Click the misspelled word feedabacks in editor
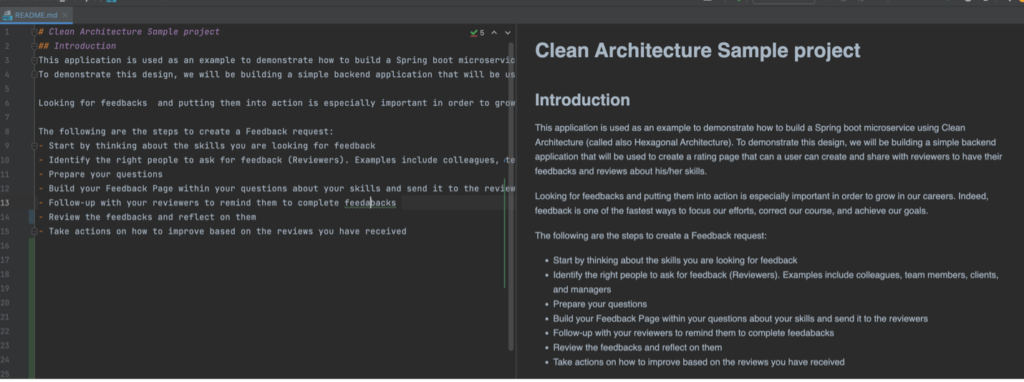 pos(370,203)
